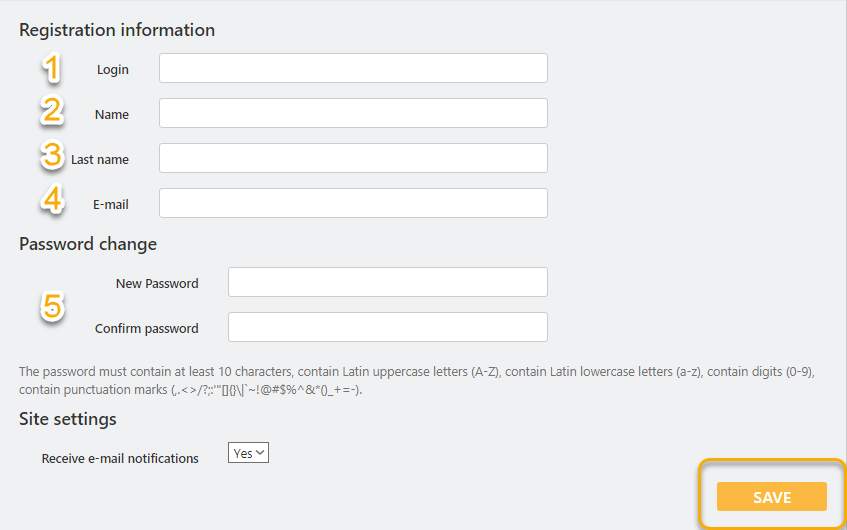
Task: Click the number 3 callout marker
Action: (52, 155)
